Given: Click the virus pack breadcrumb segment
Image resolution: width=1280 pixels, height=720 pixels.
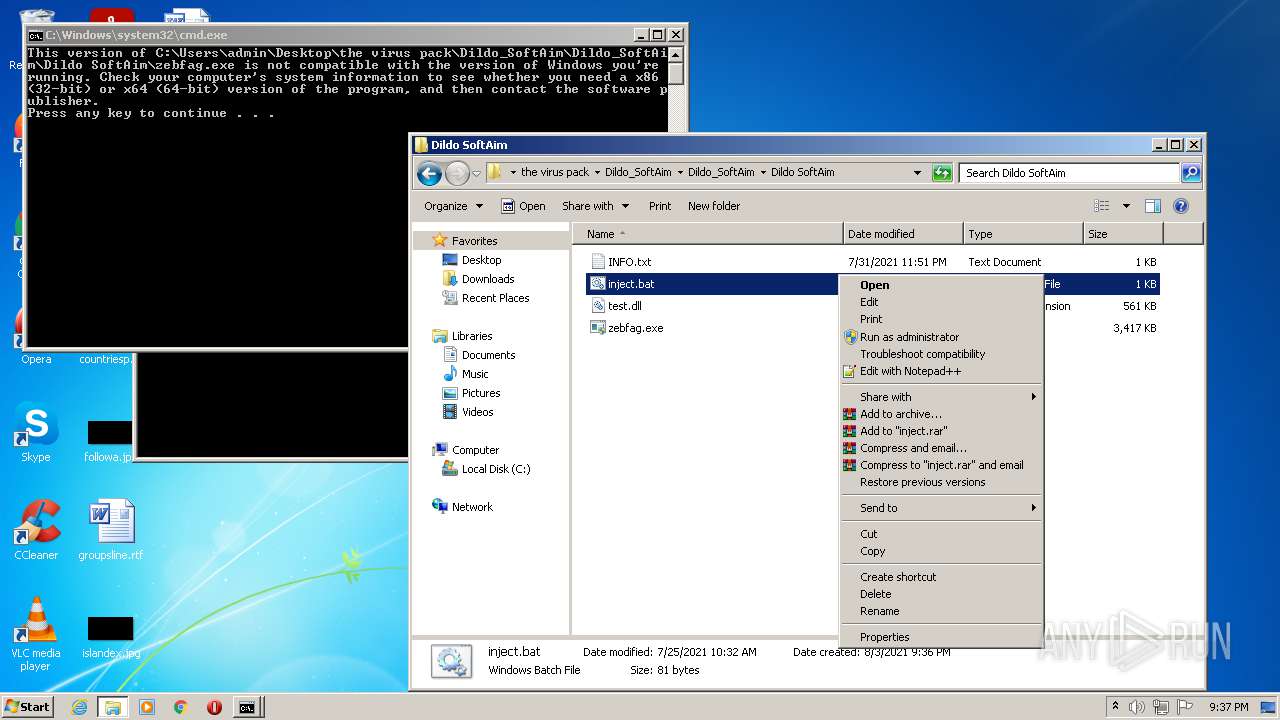Looking at the screenshot, I should 555,172.
